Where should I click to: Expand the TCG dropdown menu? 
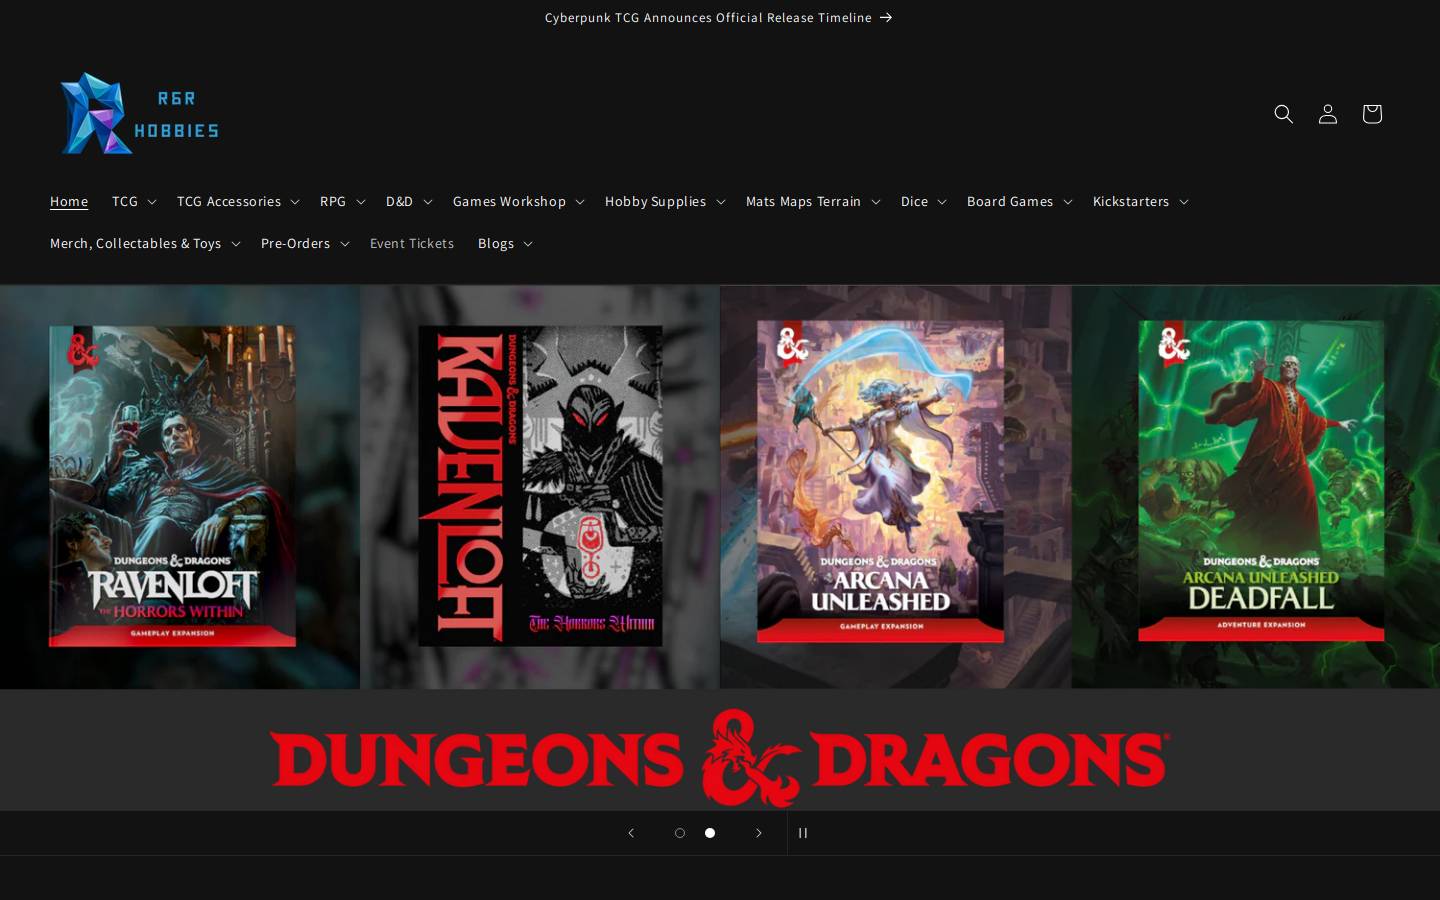point(134,202)
